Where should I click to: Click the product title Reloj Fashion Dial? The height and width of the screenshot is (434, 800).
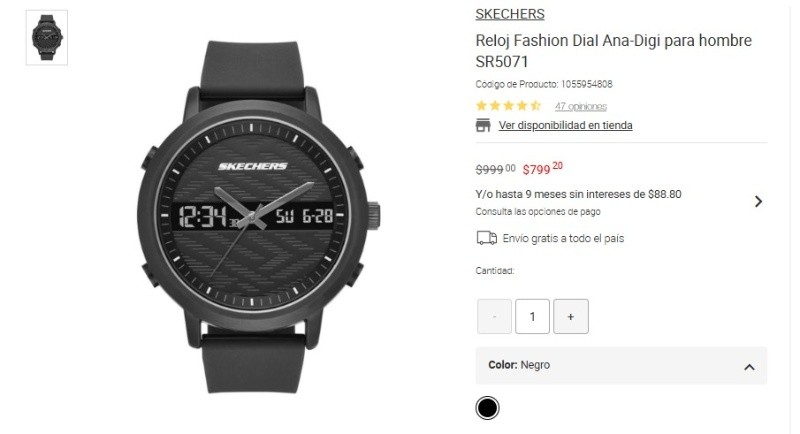click(x=613, y=50)
